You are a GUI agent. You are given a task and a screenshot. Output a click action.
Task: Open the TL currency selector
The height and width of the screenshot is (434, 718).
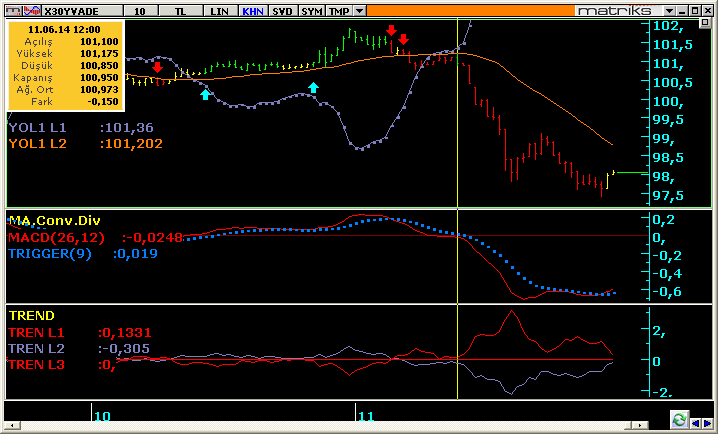(181, 10)
